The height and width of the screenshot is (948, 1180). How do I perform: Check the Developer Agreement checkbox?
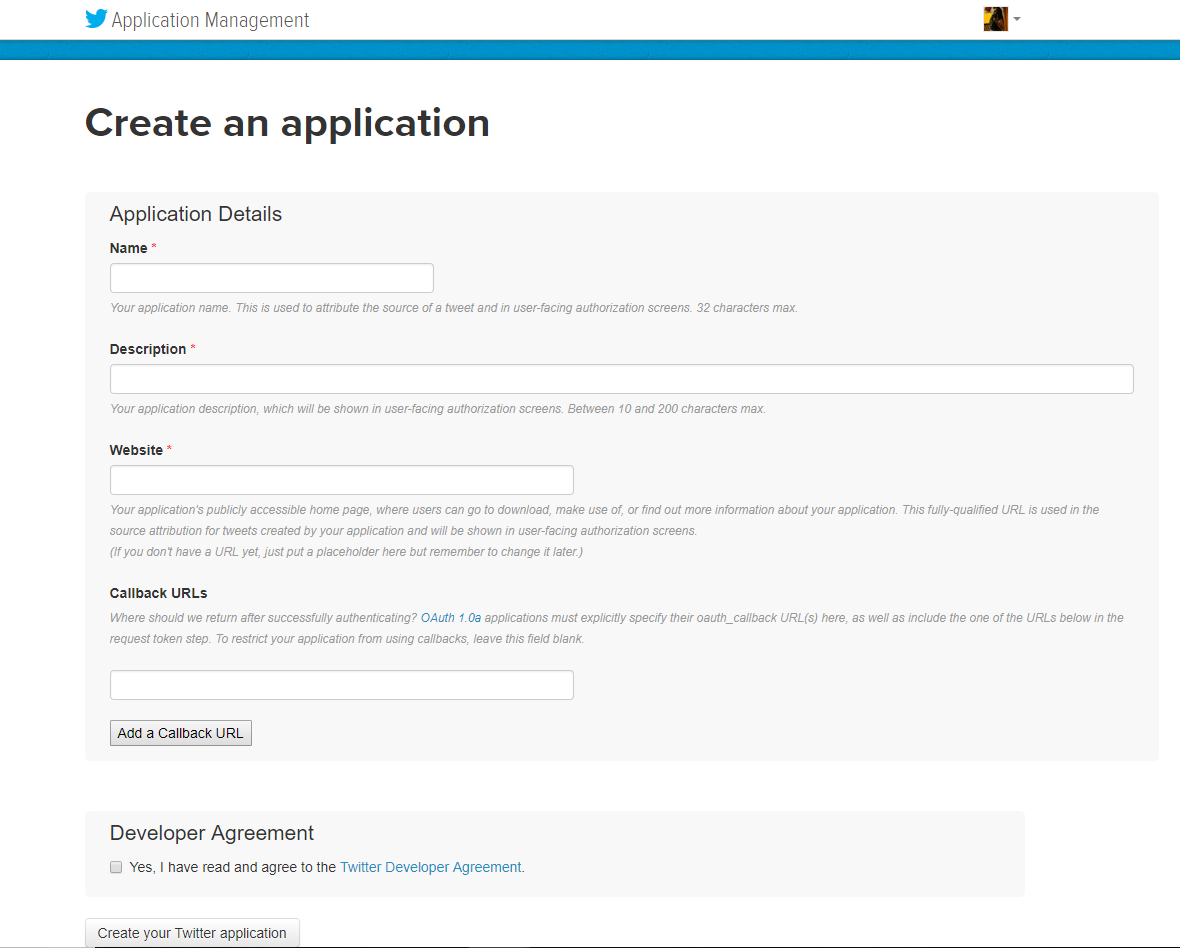(x=116, y=867)
